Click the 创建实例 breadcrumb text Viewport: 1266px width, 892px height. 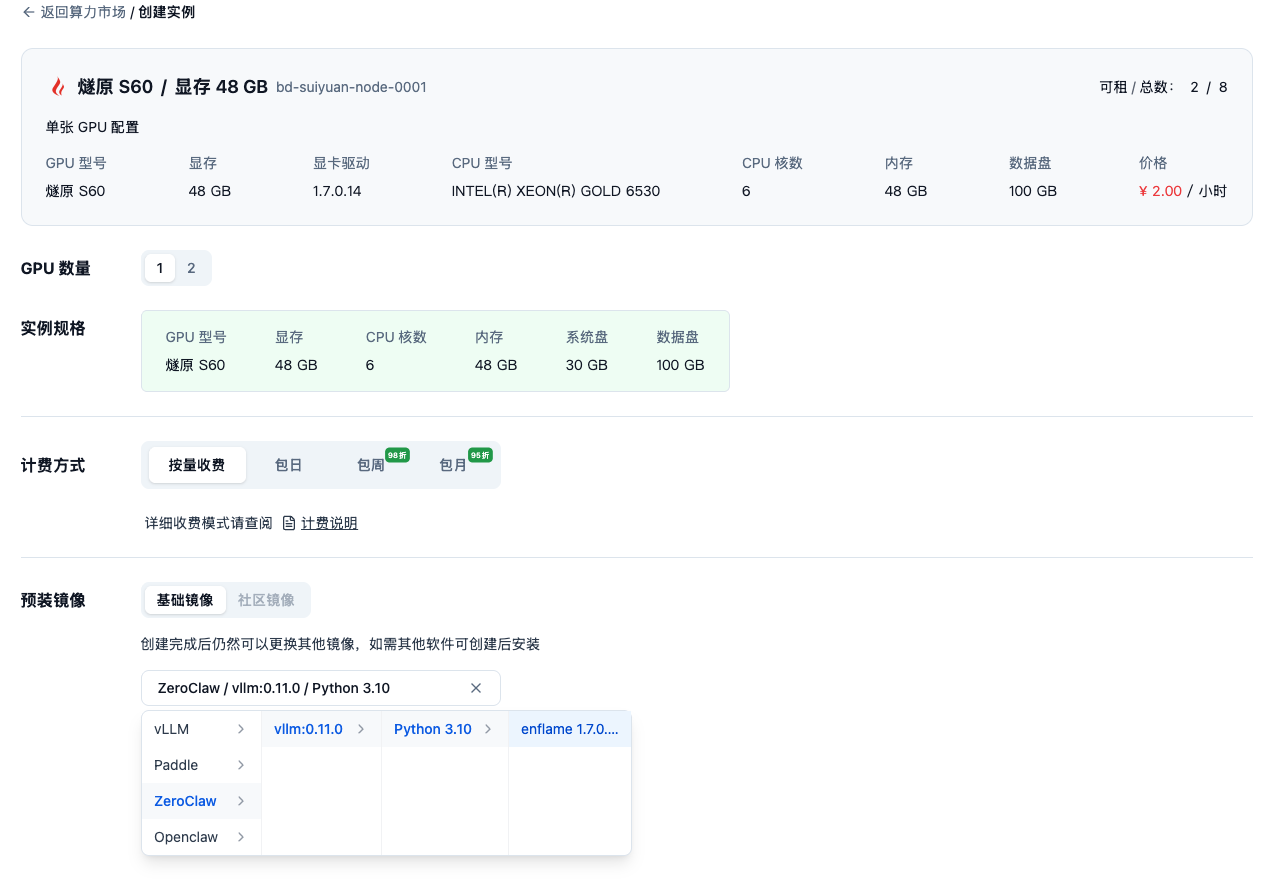click(167, 12)
